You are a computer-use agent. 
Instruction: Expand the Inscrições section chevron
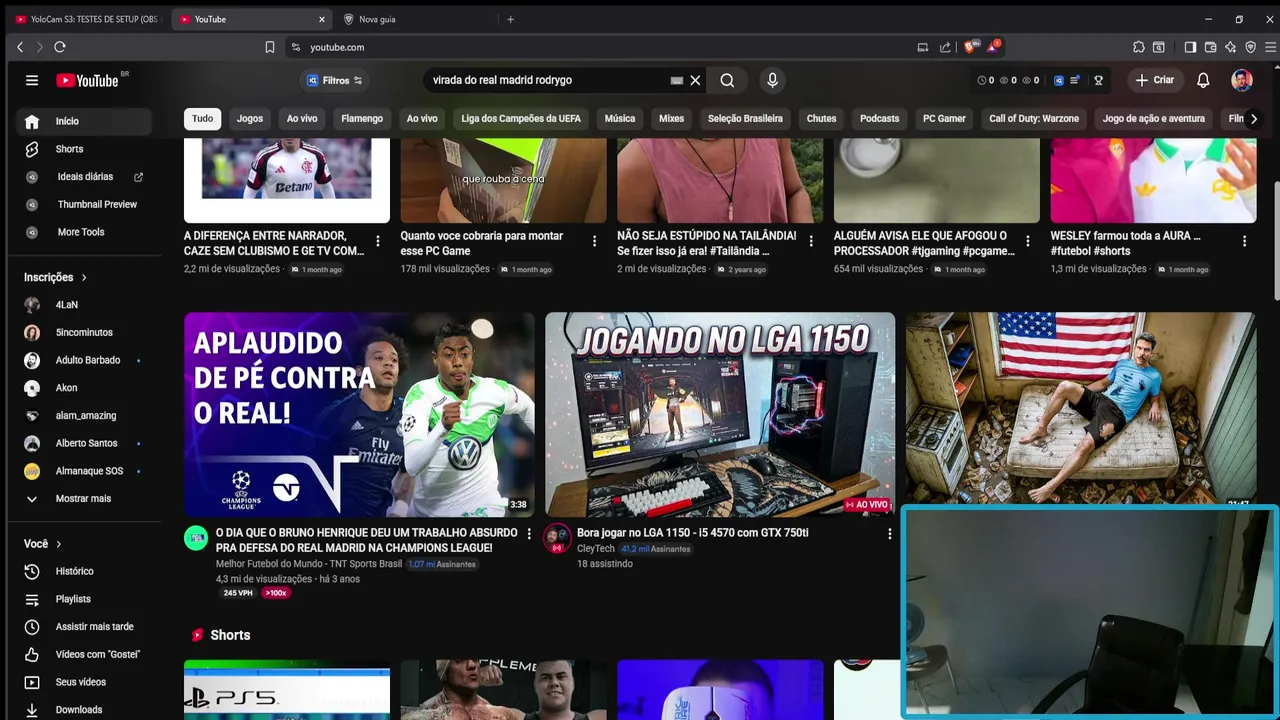[84, 277]
